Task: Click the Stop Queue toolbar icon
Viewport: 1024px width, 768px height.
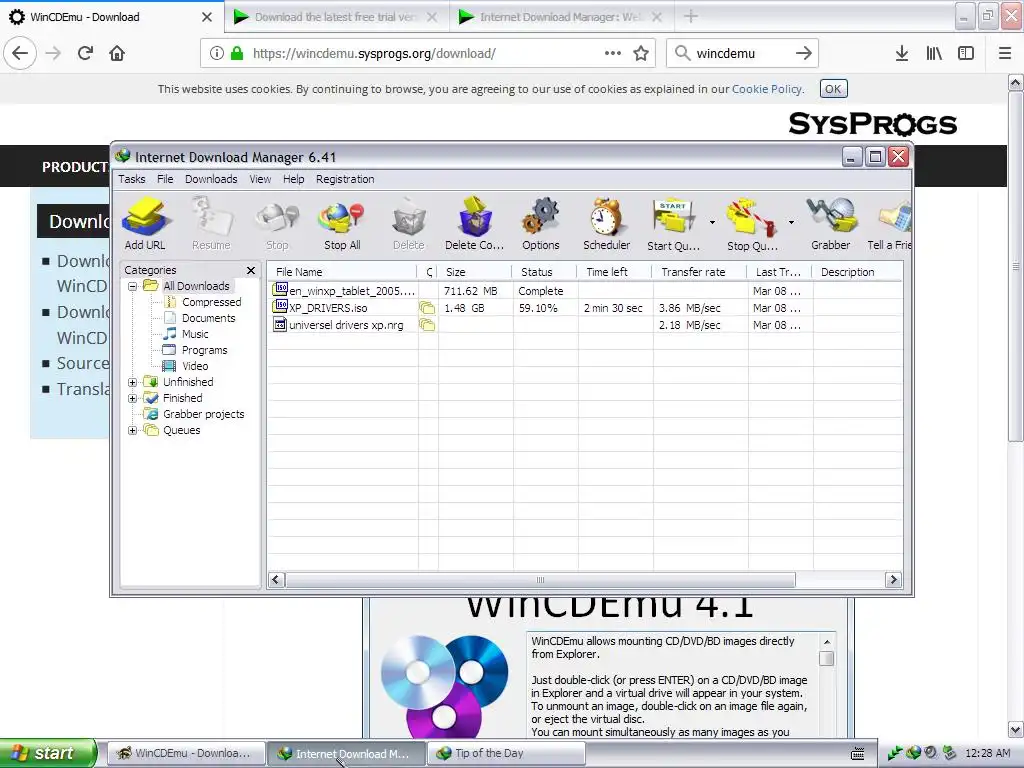Action: point(752,224)
